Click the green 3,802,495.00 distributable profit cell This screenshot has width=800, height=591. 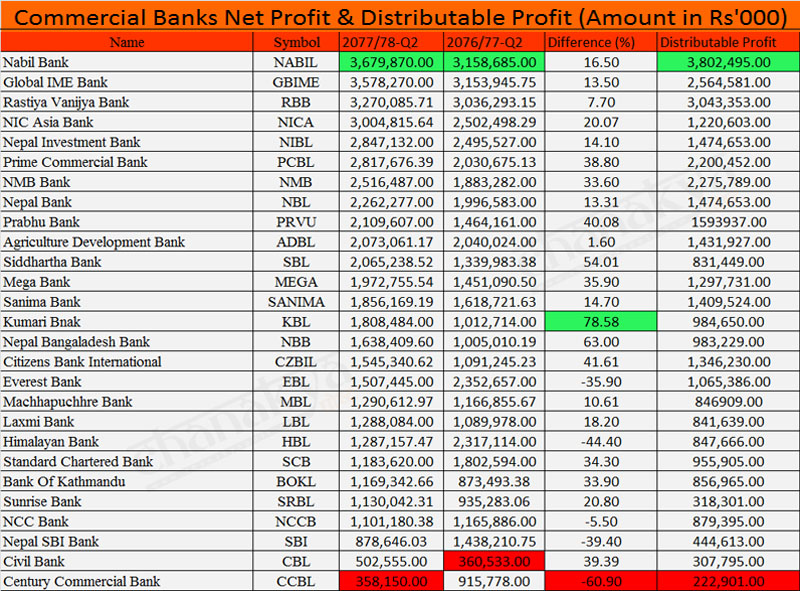coord(727,62)
